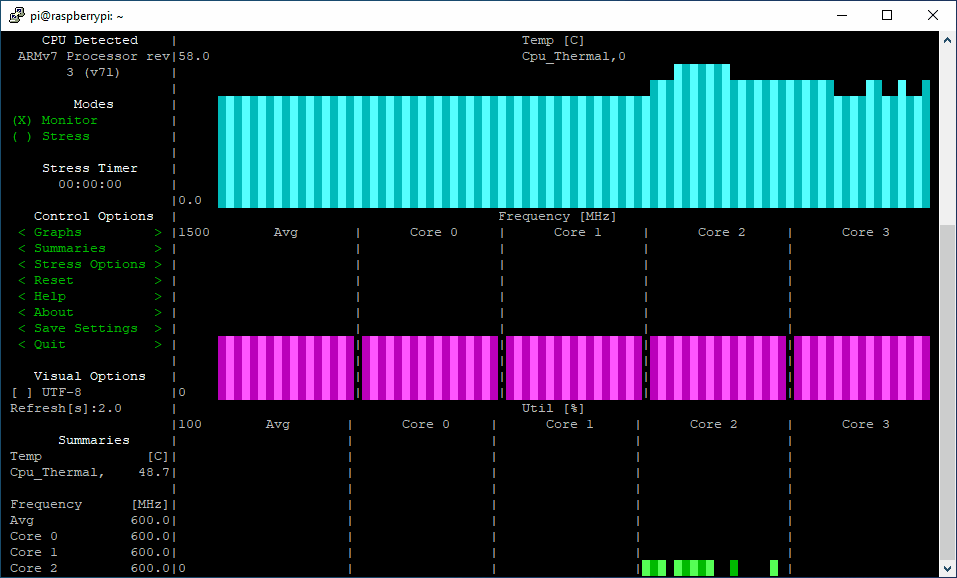Open the Help option
The image size is (957, 578).
click(x=90, y=296)
